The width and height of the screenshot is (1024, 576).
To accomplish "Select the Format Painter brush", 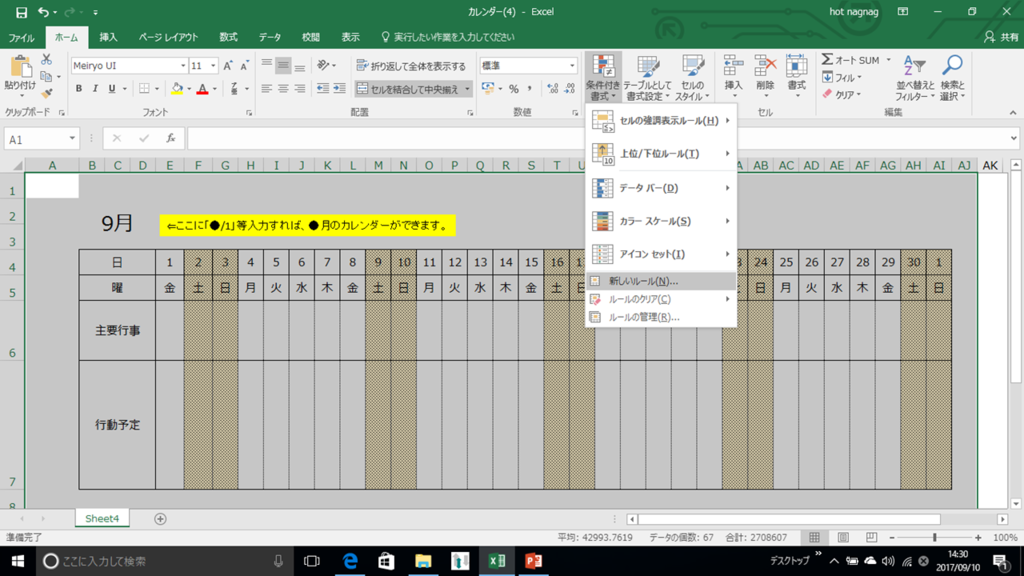I will (x=46, y=93).
